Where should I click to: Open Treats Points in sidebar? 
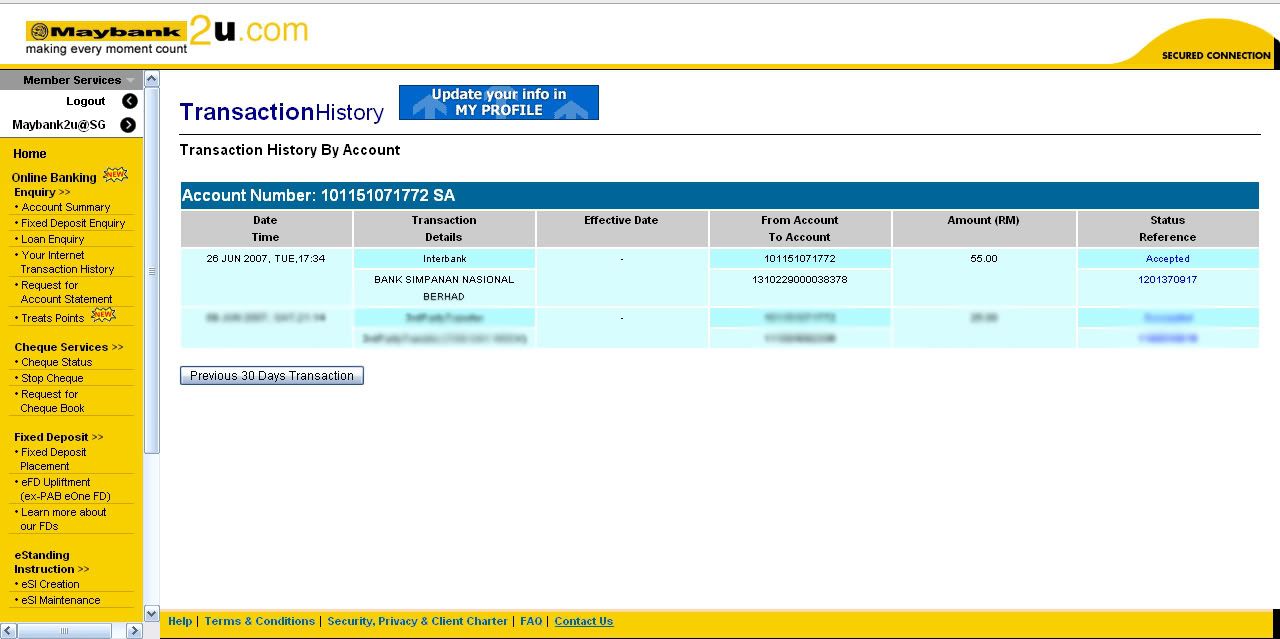click(52, 318)
